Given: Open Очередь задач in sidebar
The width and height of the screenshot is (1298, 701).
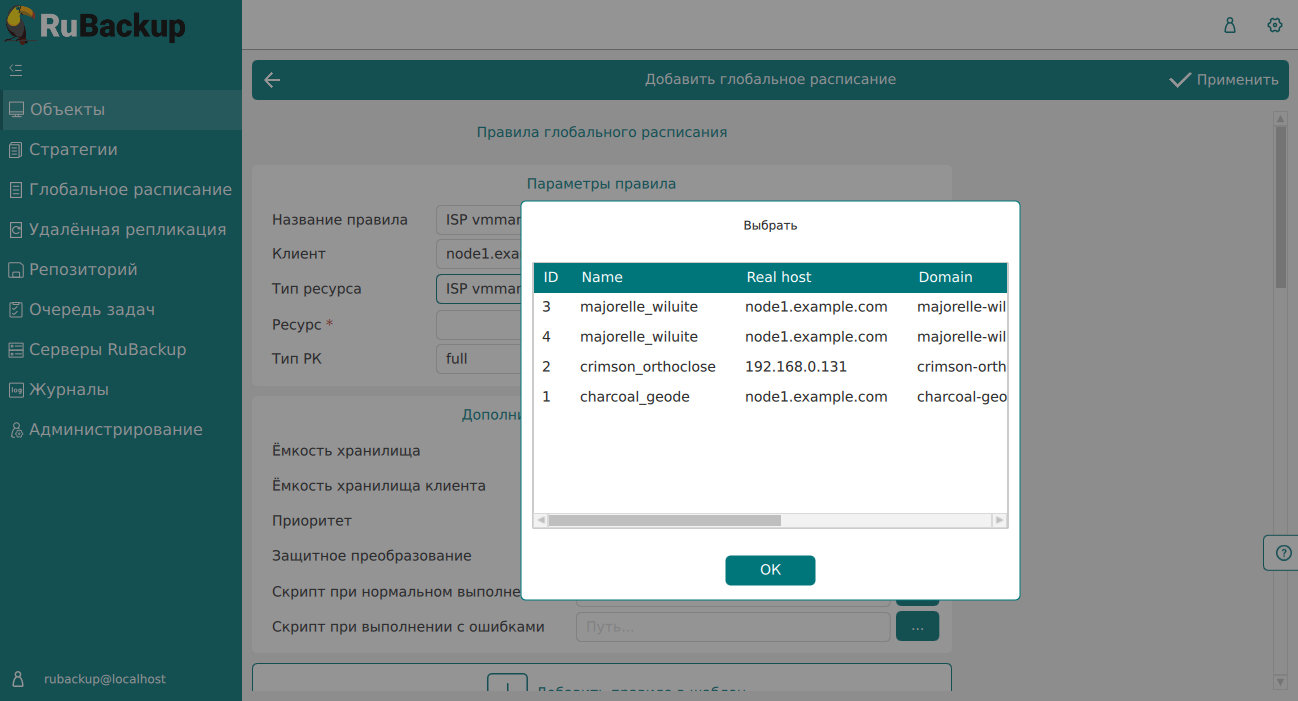Looking at the screenshot, I should point(92,310).
